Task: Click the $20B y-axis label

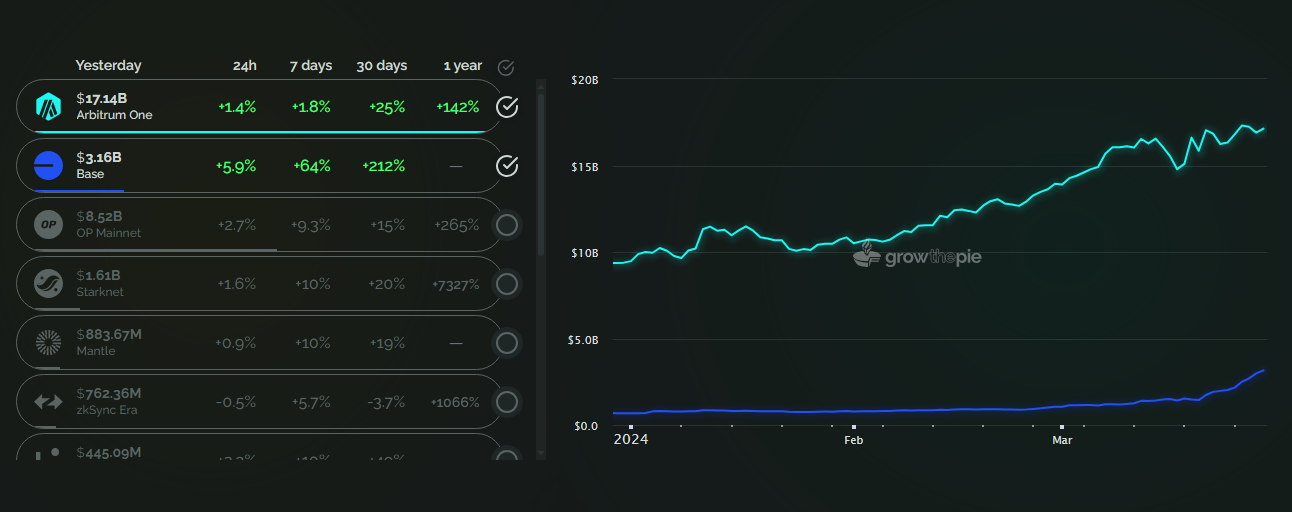Action: pyautogui.click(x=585, y=79)
